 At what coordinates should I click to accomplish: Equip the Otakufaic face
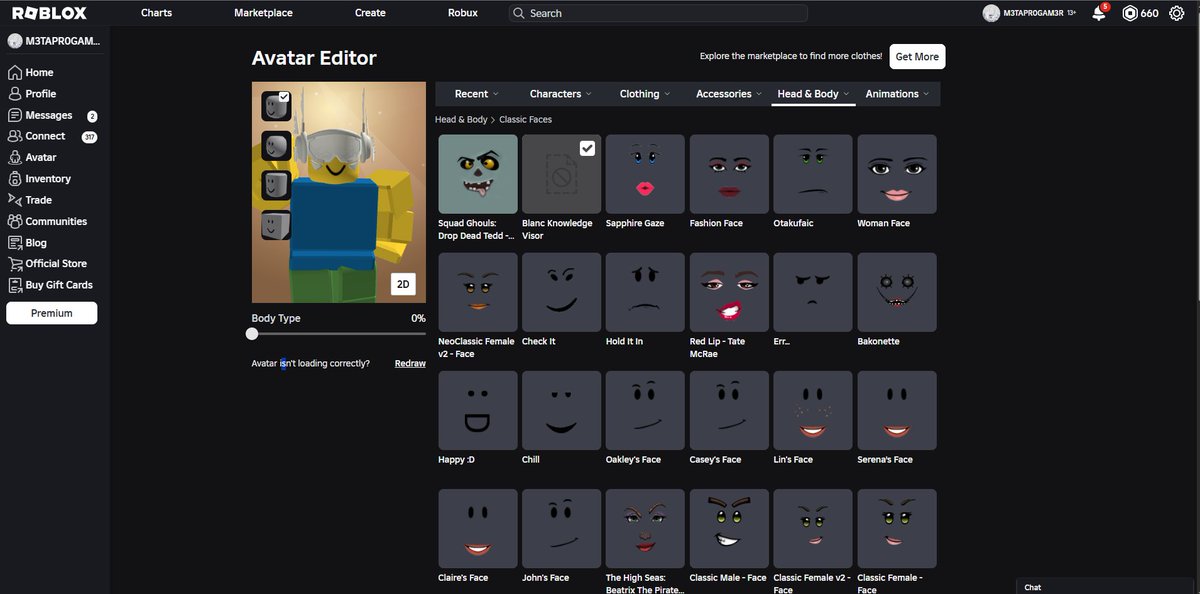[813, 174]
